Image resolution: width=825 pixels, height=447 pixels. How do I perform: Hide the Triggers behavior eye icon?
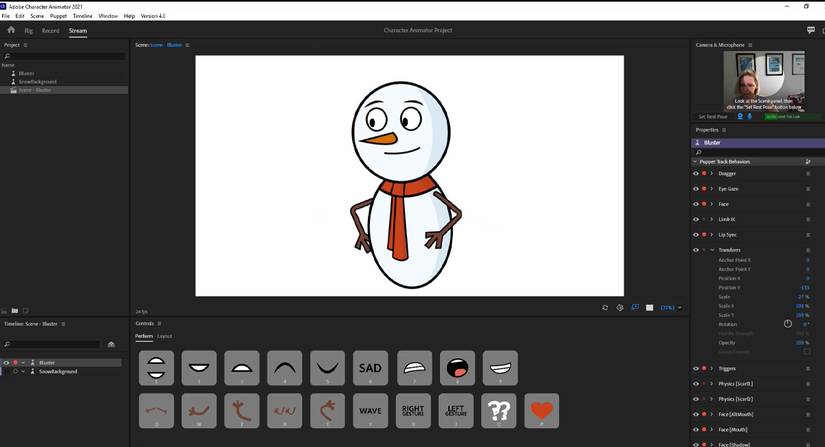pyautogui.click(x=696, y=369)
